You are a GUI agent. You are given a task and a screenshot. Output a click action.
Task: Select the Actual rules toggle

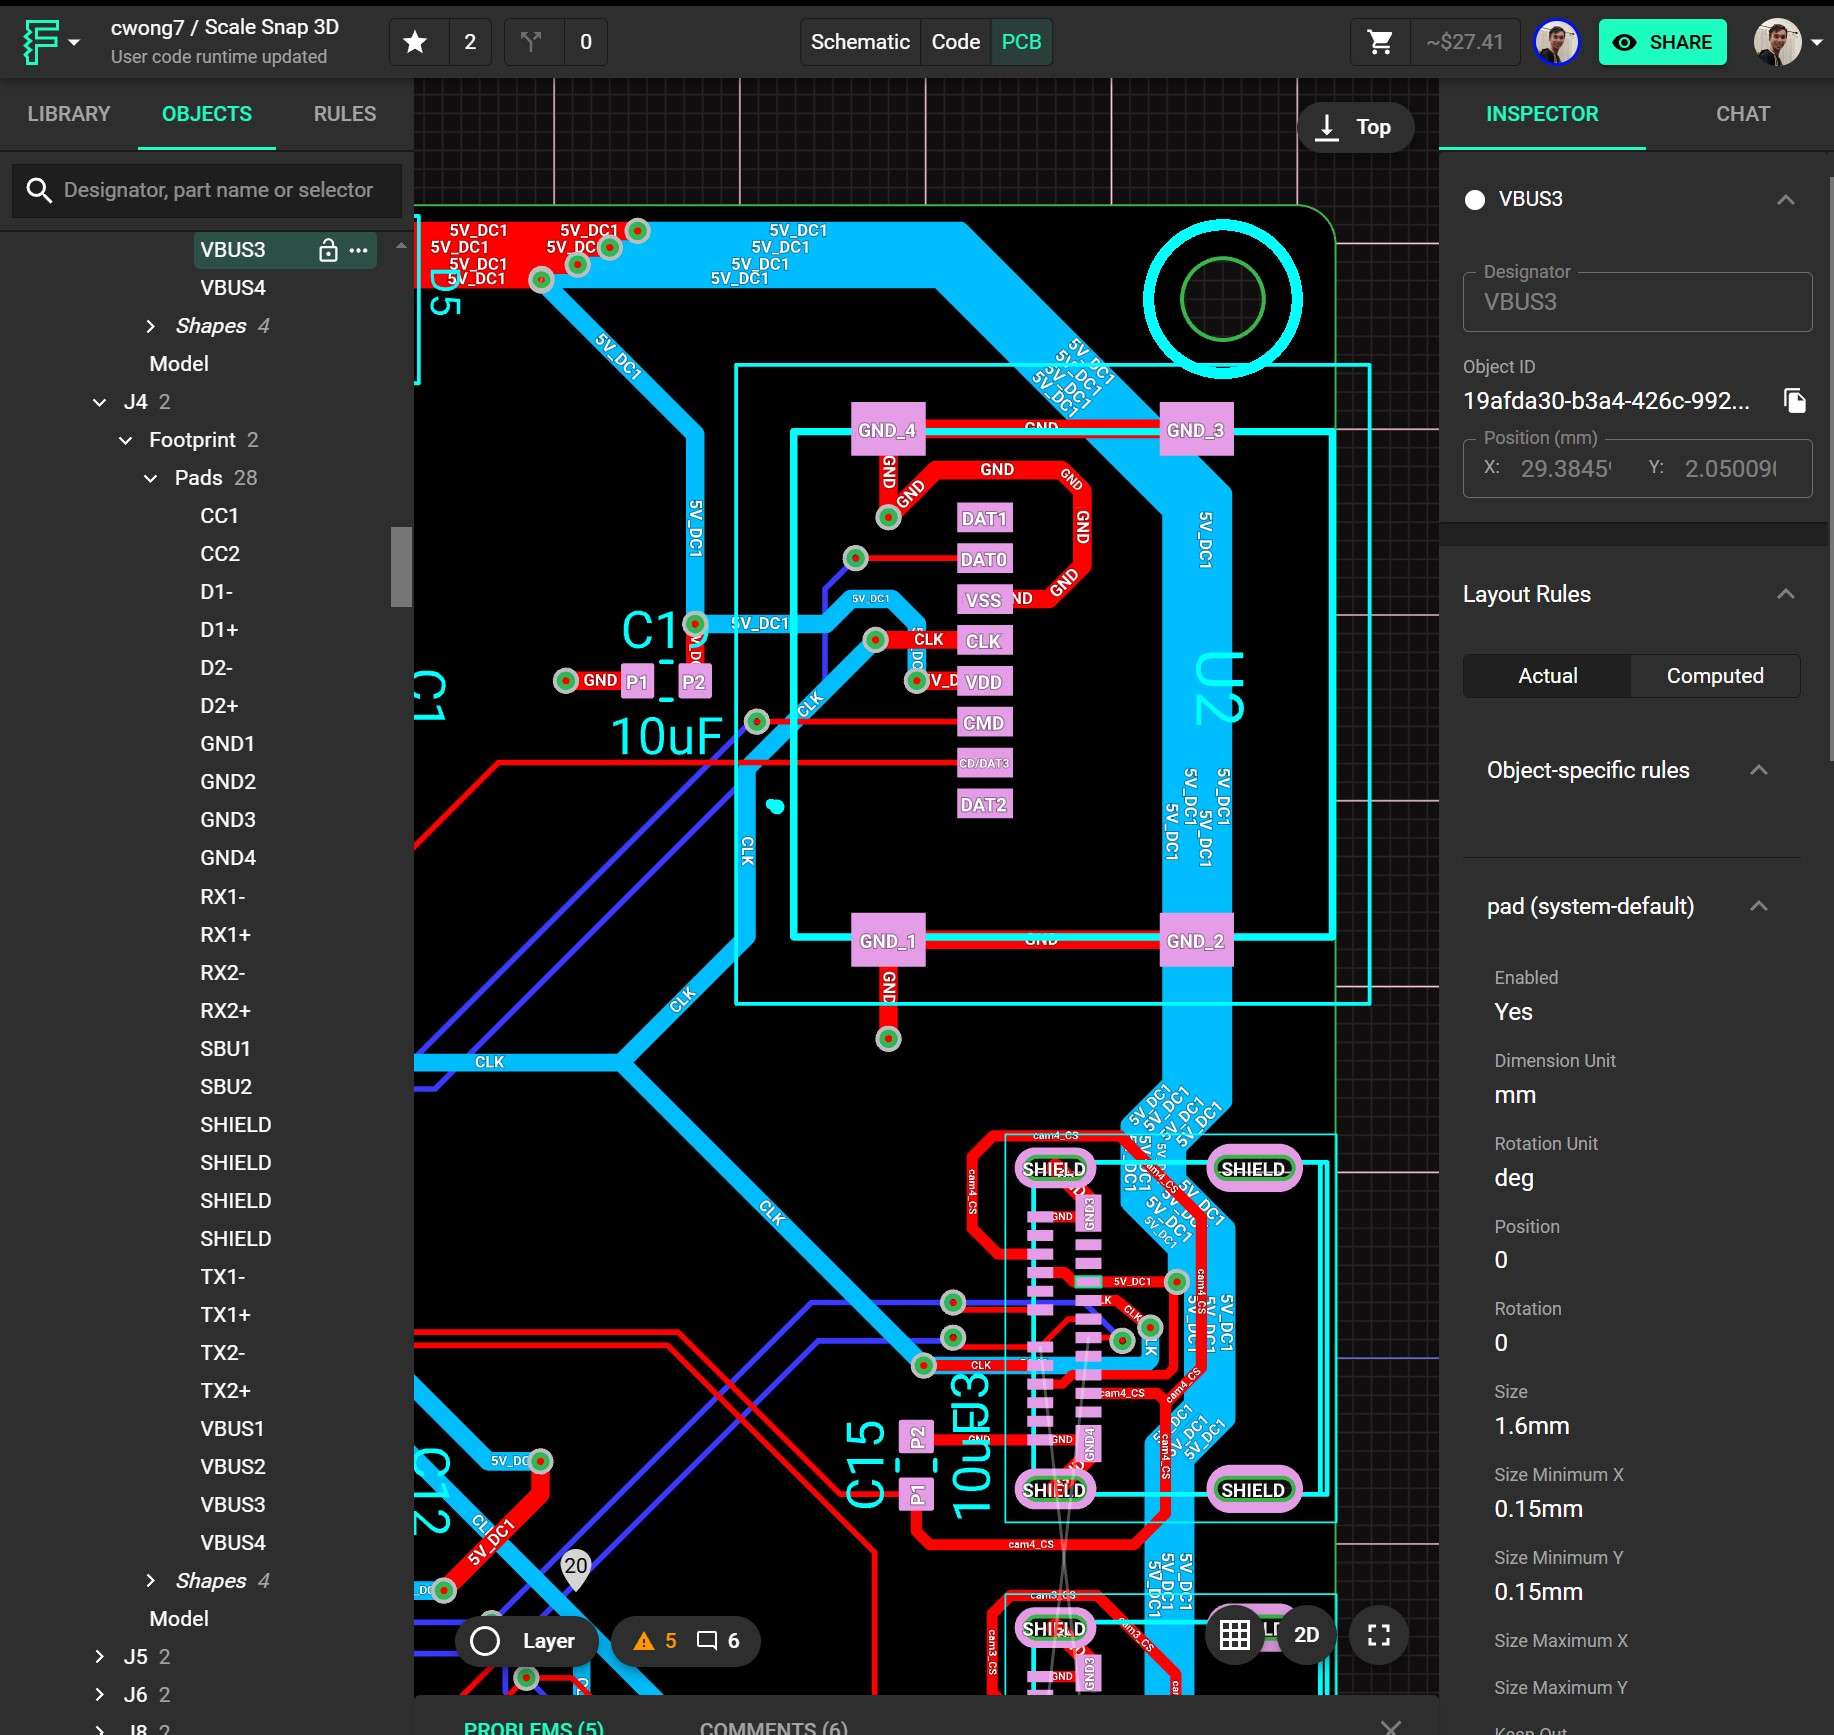[1547, 676]
